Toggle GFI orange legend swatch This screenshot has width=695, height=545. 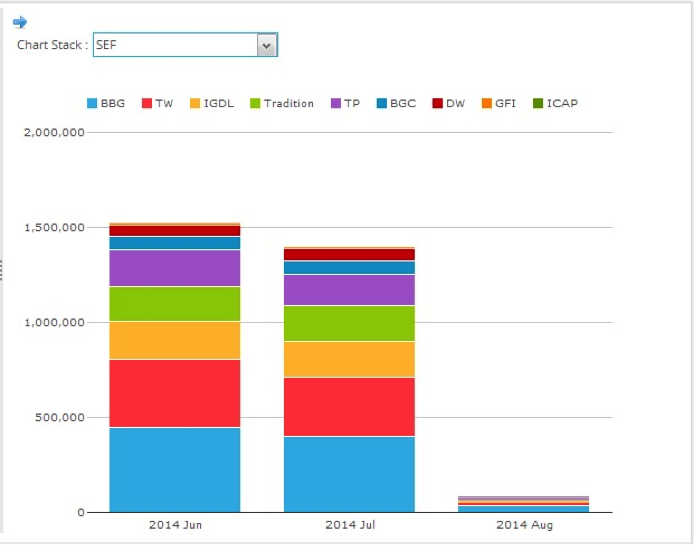pyautogui.click(x=487, y=103)
